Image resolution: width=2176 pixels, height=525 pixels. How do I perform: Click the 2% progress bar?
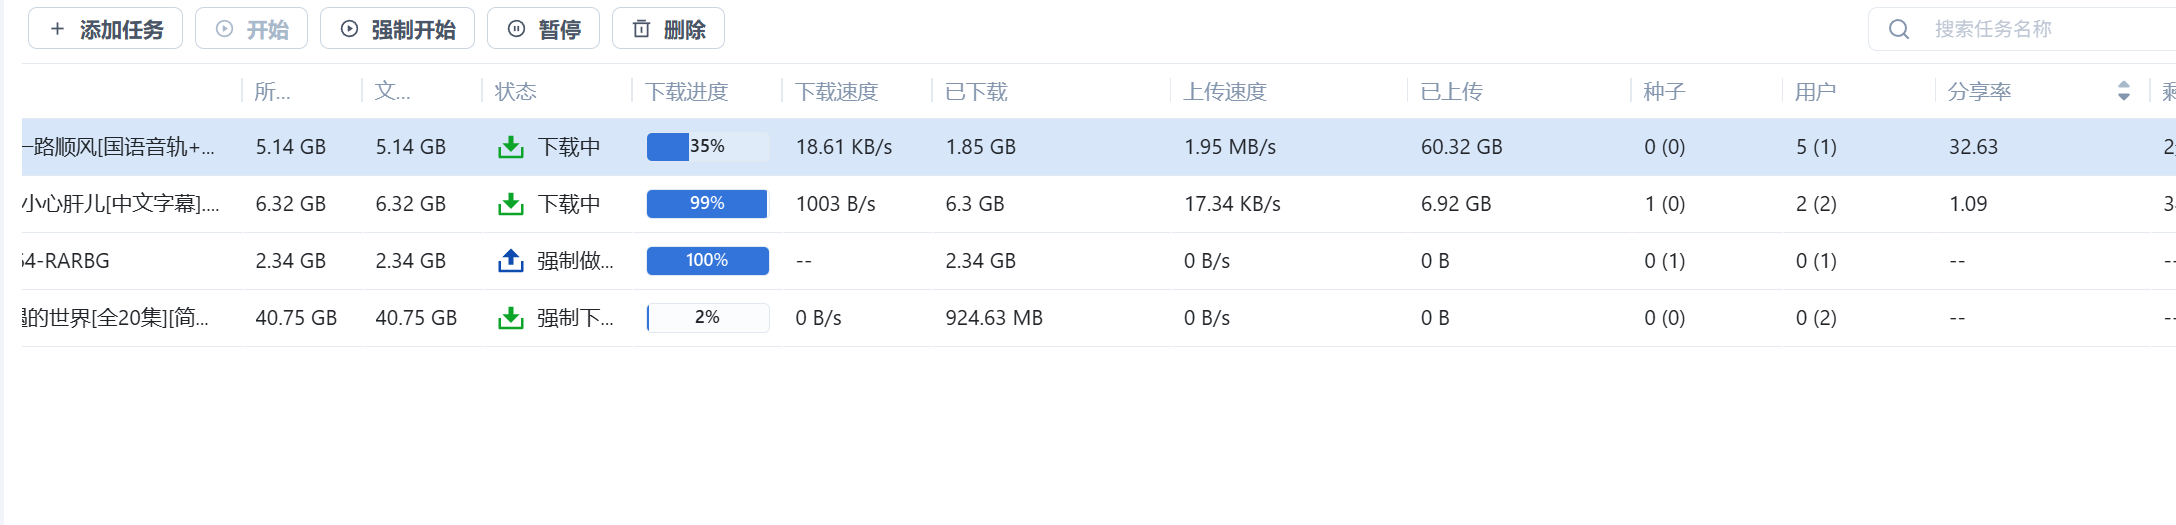click(708, 318)
